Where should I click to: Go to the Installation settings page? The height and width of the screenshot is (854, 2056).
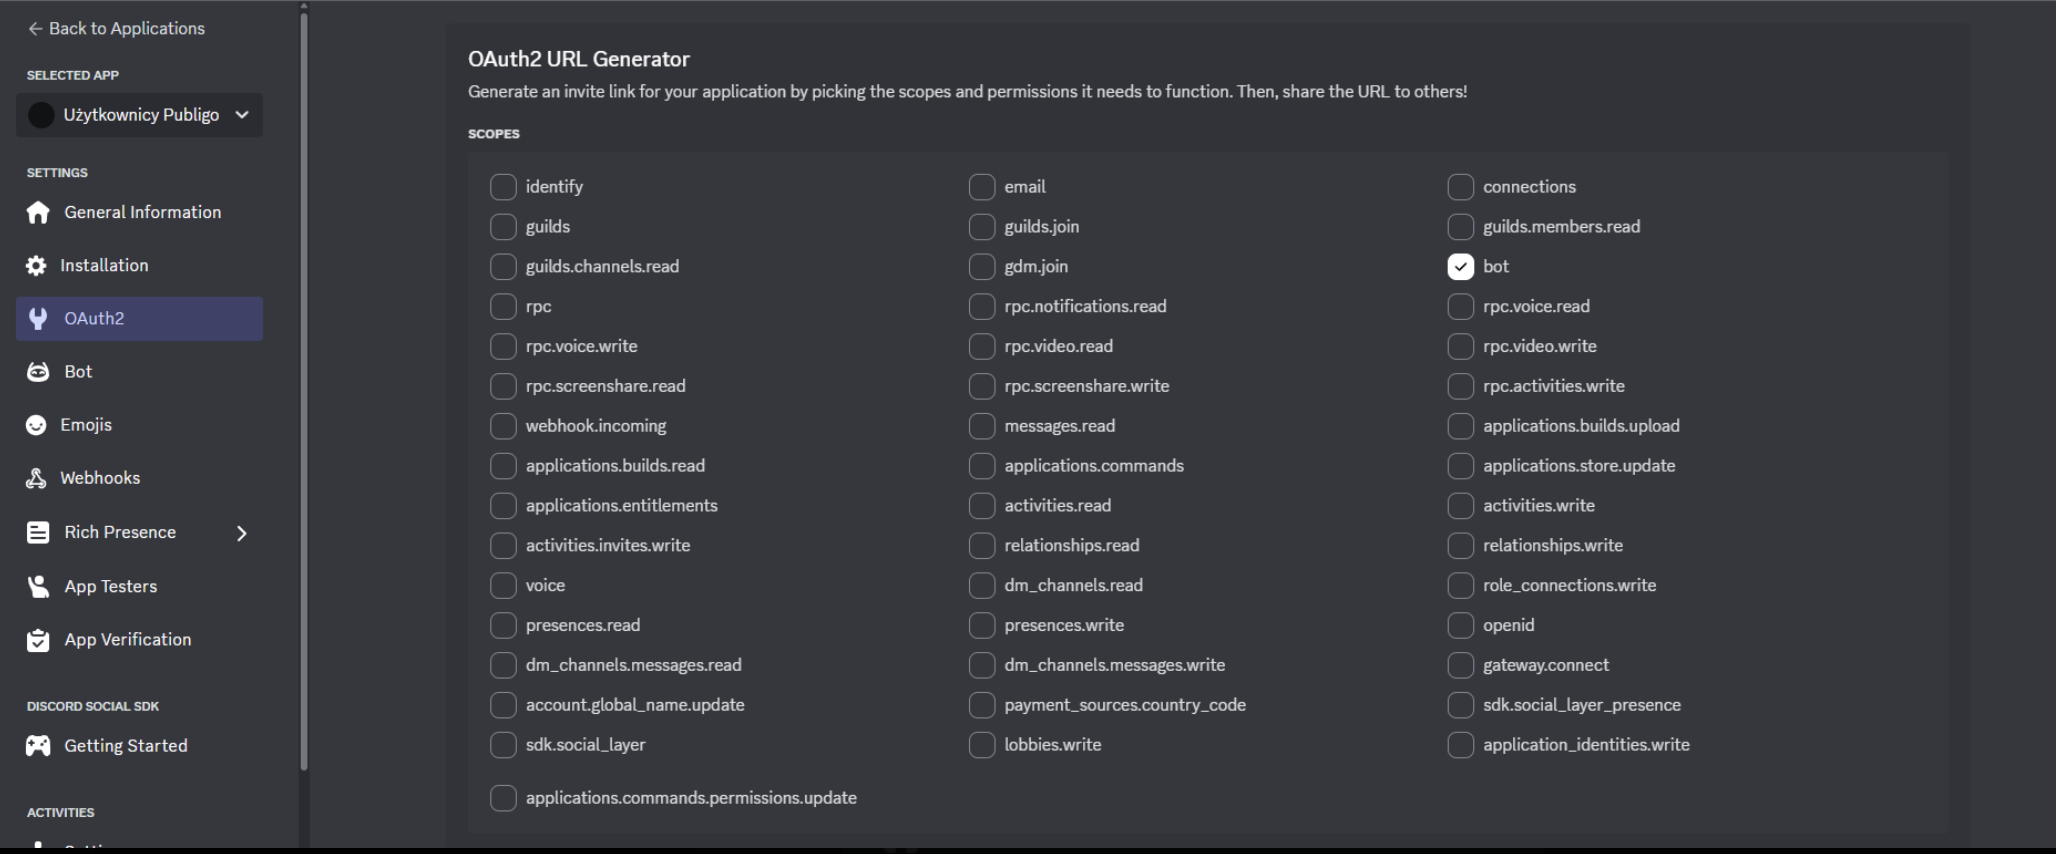pos(104,265)
